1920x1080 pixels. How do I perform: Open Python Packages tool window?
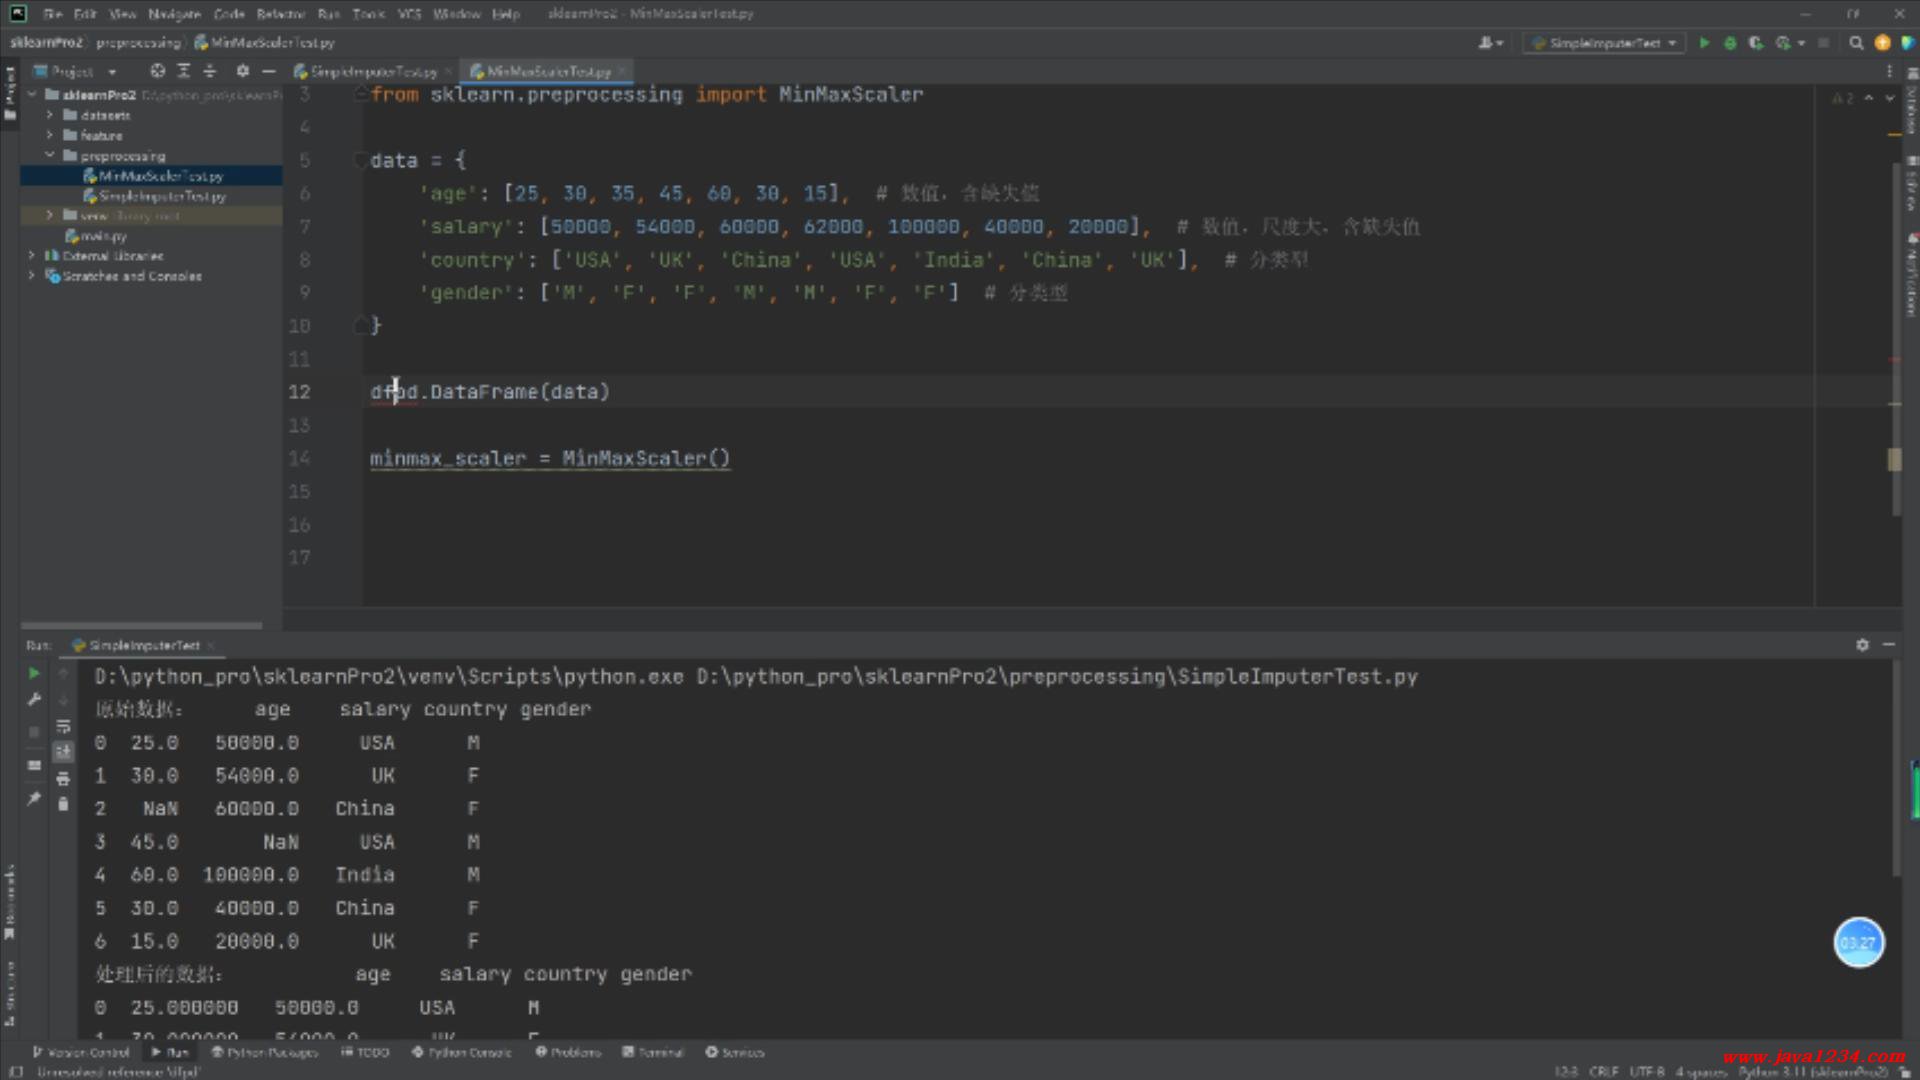click(265, 1052)
